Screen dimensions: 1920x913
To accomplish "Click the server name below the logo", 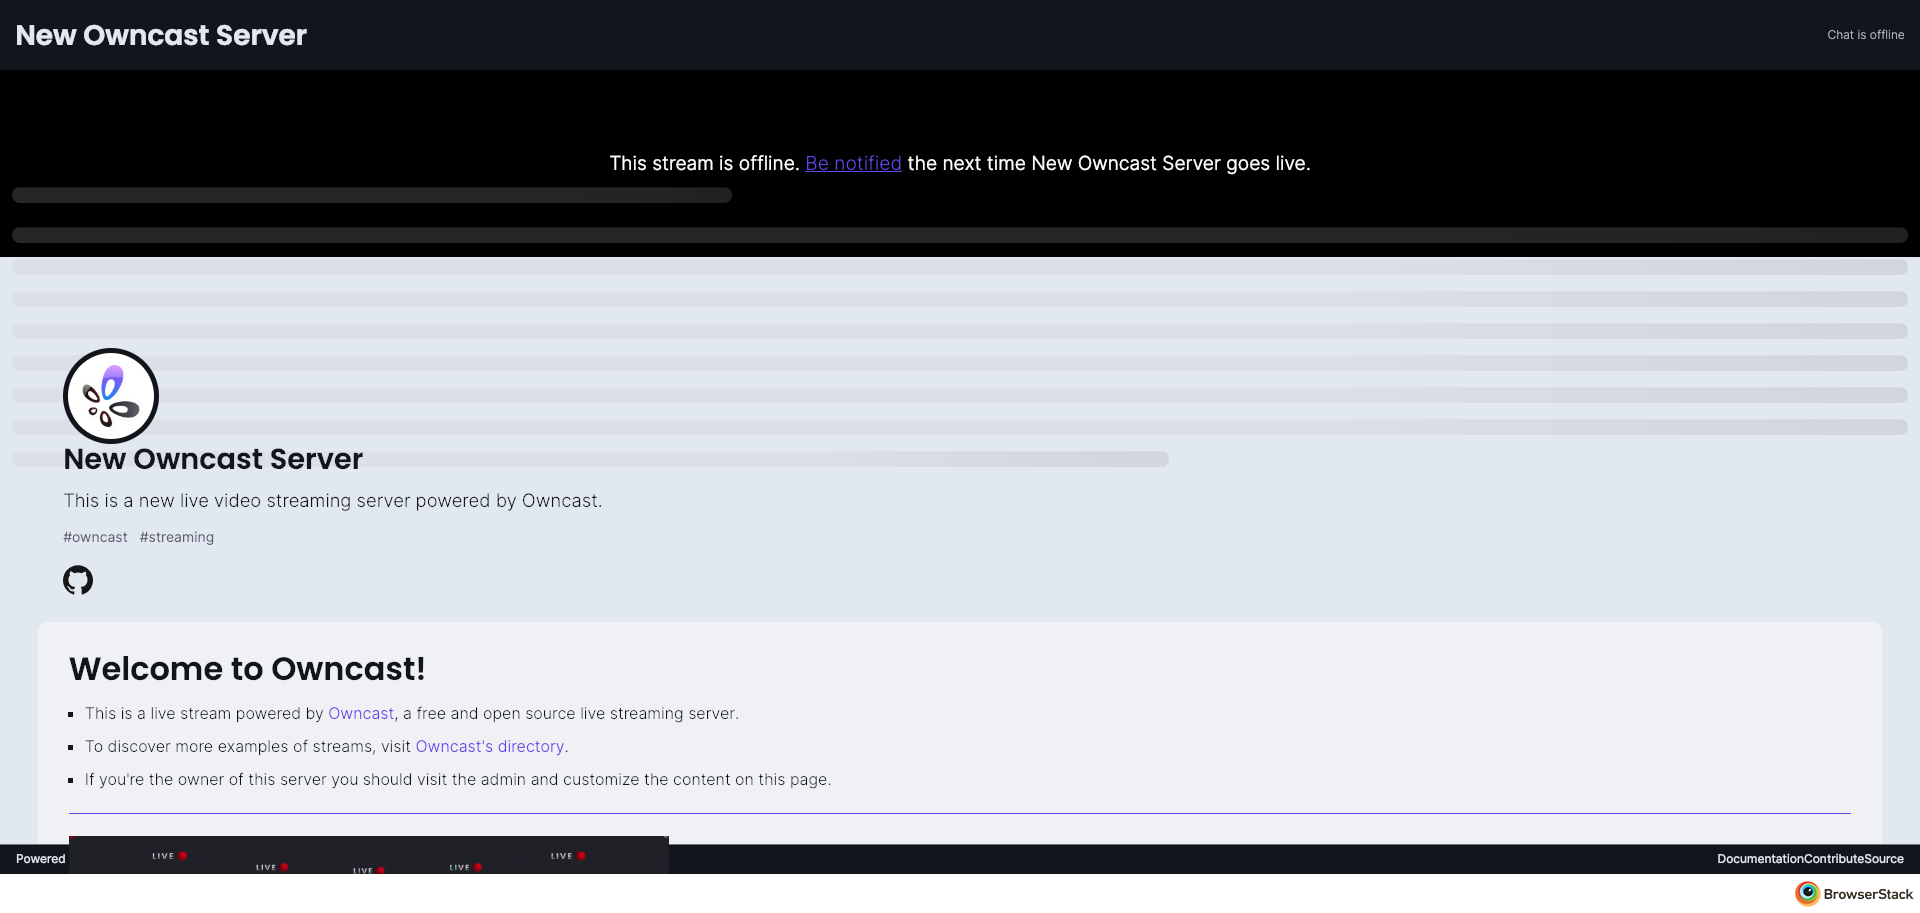I will (x=213, y=459).
